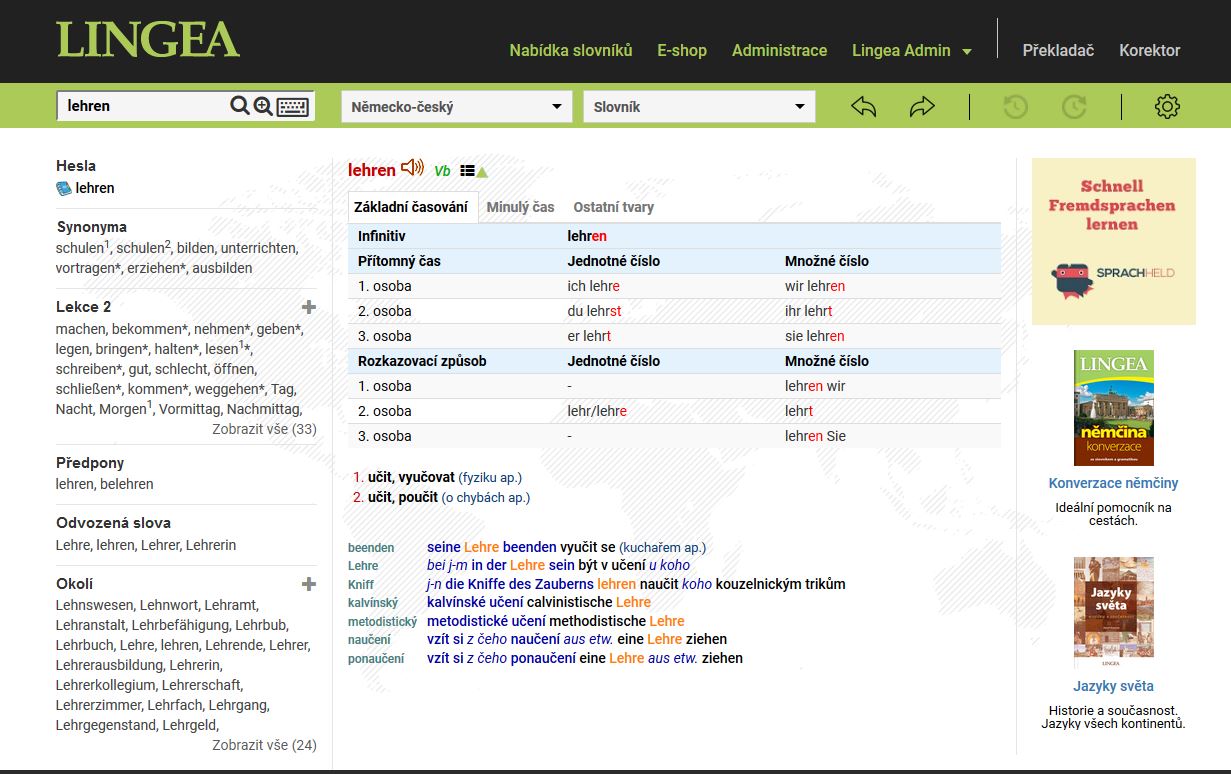Open synonym ausbilden
Viewport: 1231px width, 774px height.
(222, 268)
